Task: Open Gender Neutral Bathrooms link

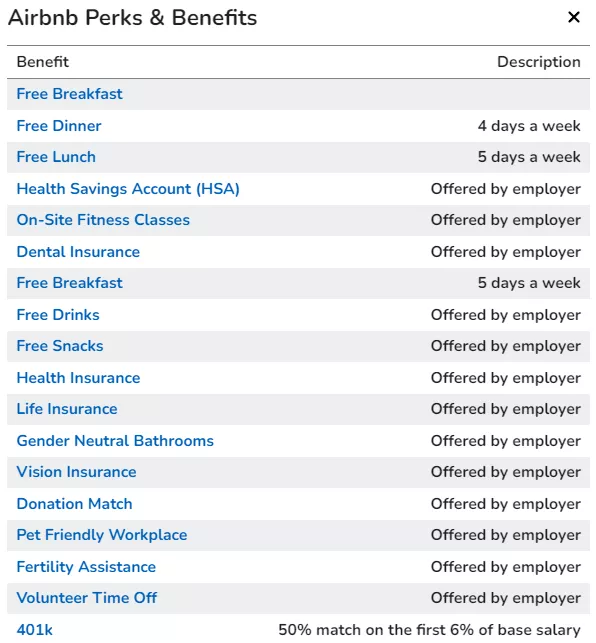Action: 115,441
